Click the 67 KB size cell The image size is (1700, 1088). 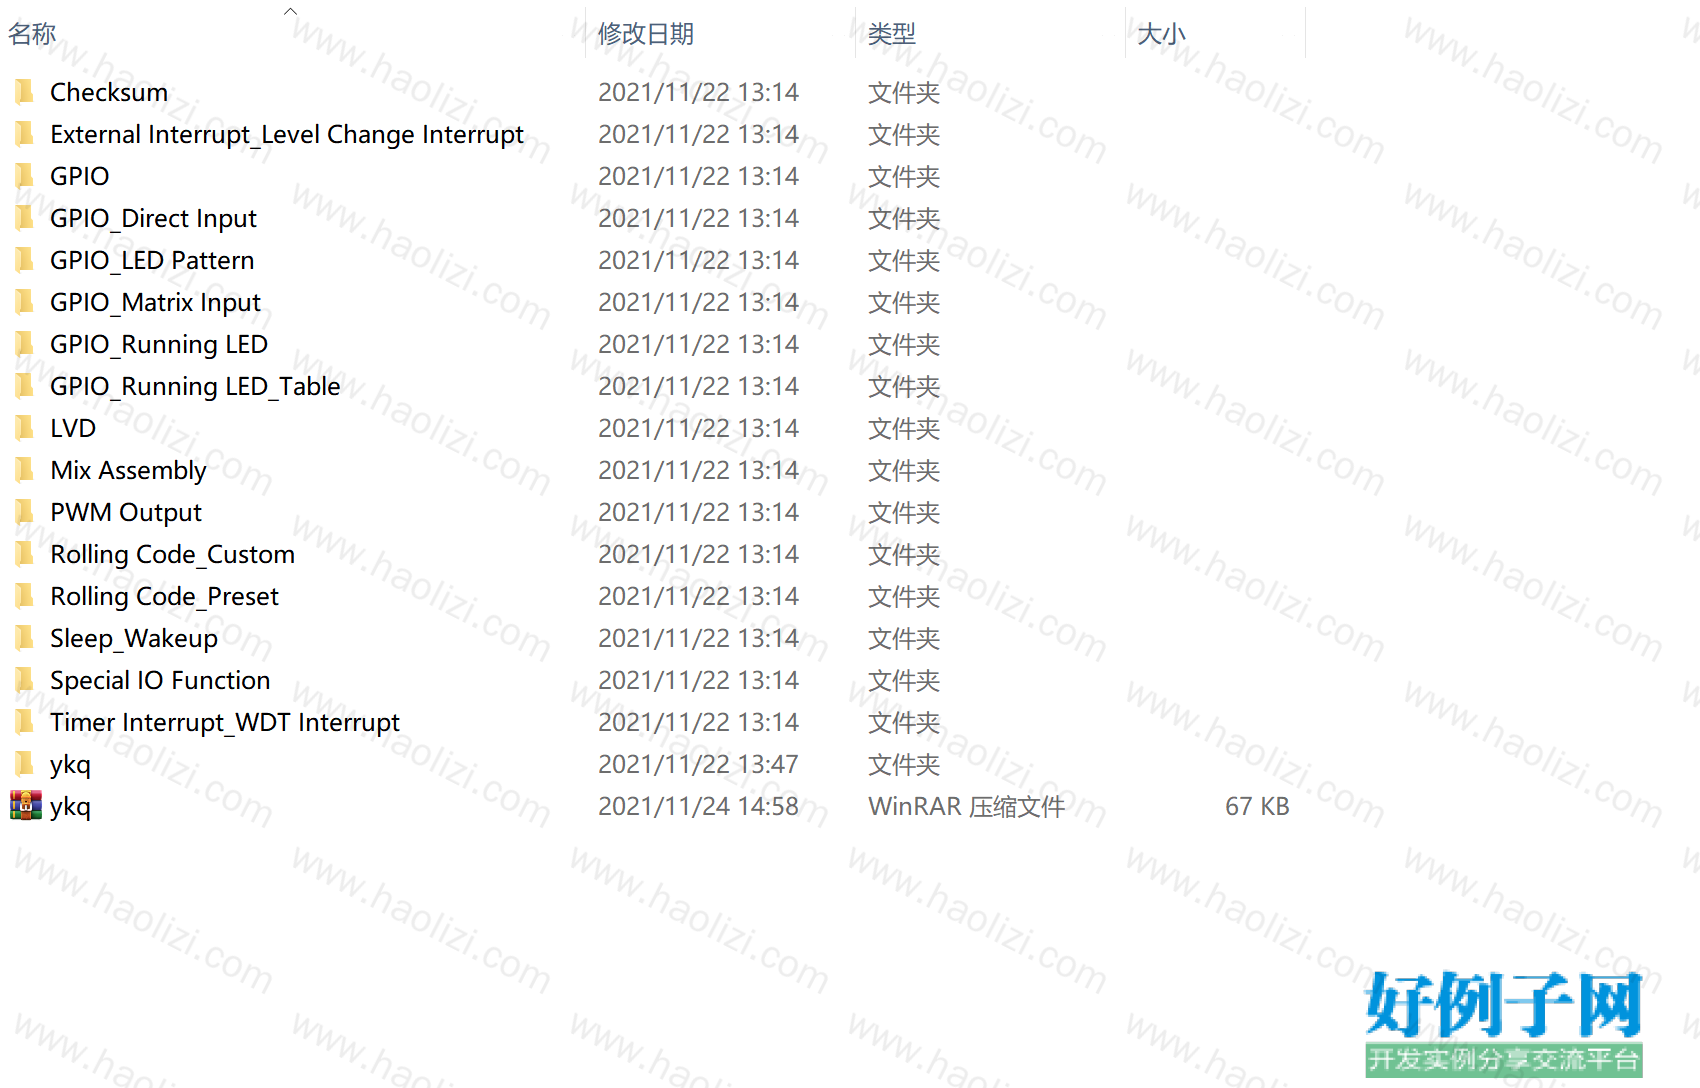tap(1257, 806)
